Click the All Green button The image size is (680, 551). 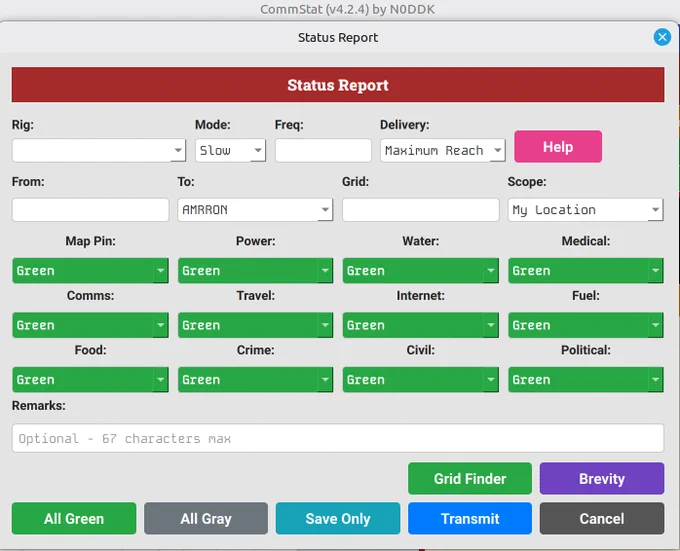74,518
